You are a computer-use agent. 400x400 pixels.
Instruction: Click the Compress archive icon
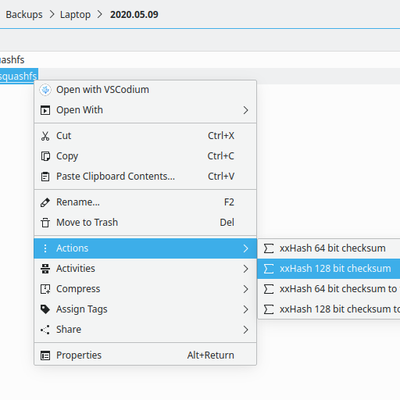tap(45, 289)
